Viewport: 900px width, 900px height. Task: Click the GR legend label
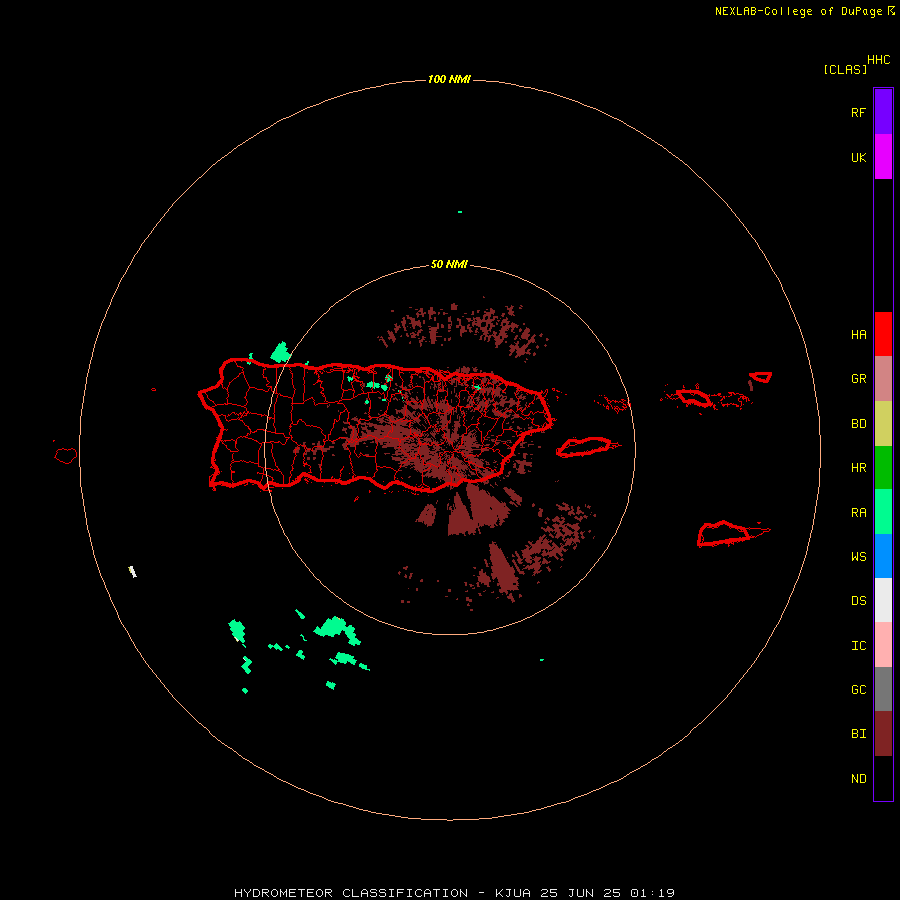click(858, 379)
